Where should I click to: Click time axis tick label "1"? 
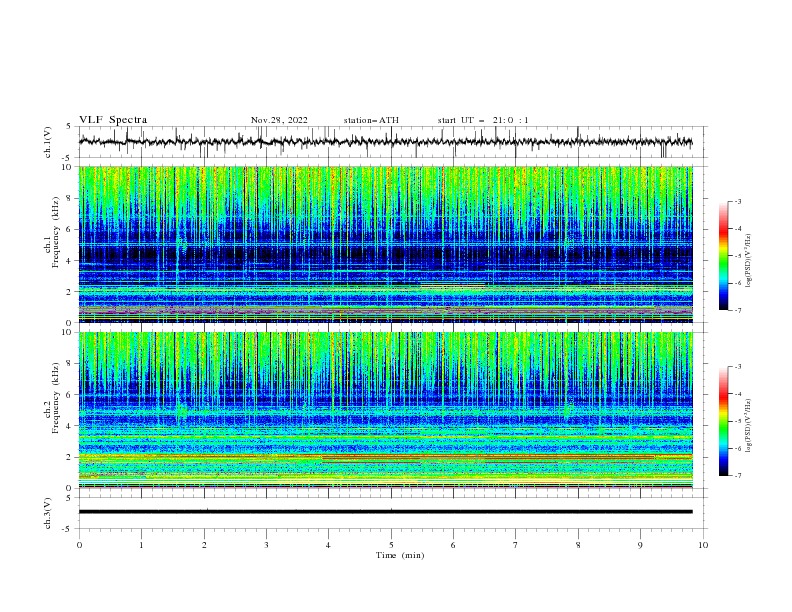[x=141, y=545]
